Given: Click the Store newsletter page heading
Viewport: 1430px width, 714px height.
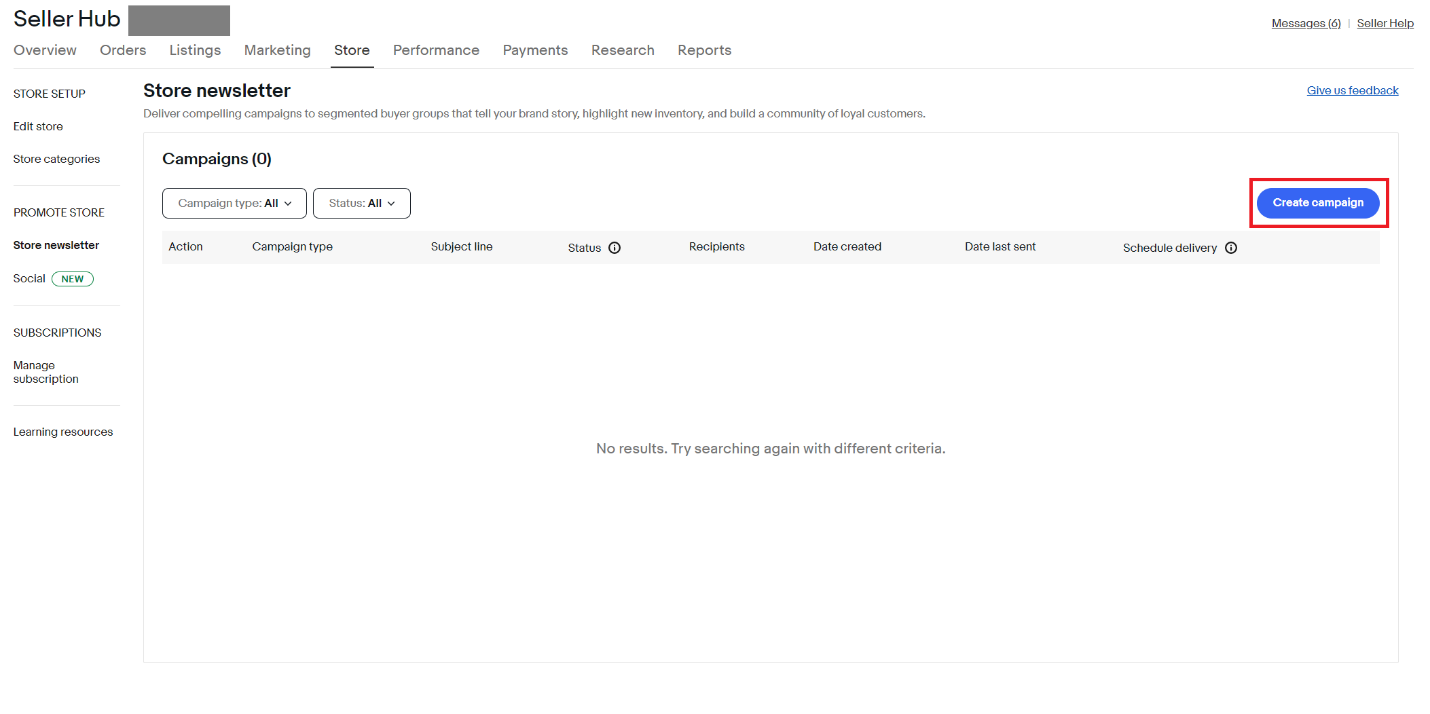Looking at the screenshot, I should (x=217, y=91).
